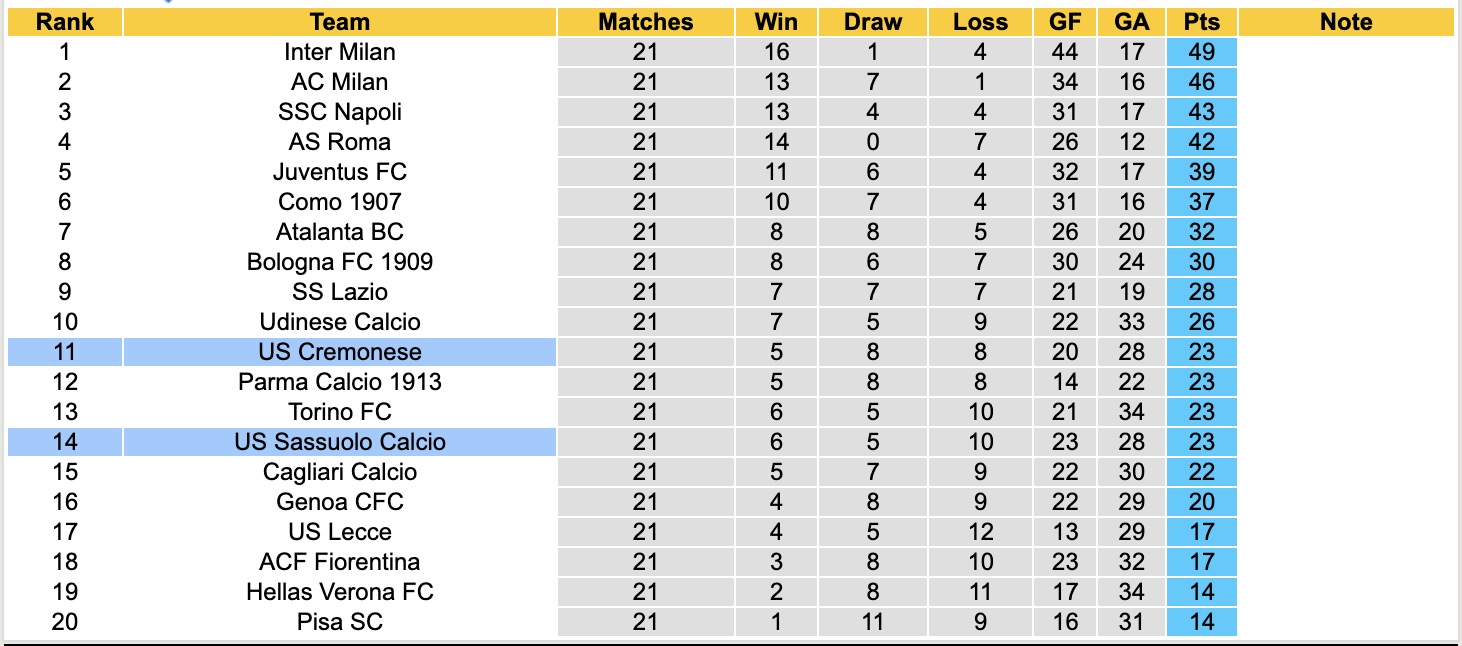Select the Note column header
The image size is (1462, 646).
(1346, 22)
